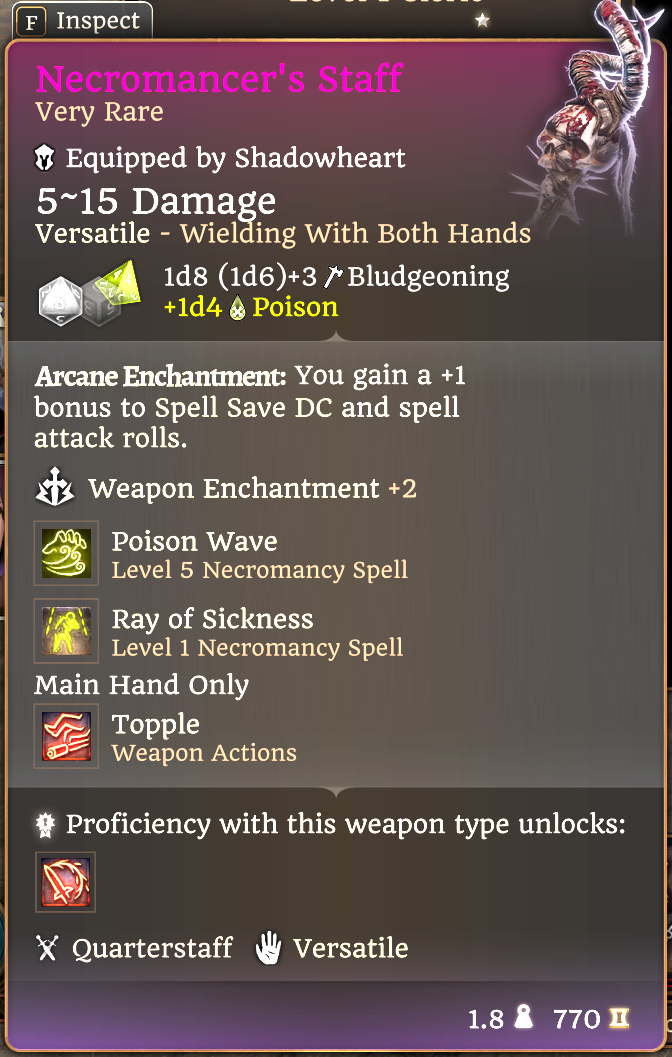Click the gold coin value icon
Viewport: 672px width, 1057px height.
619,1019
